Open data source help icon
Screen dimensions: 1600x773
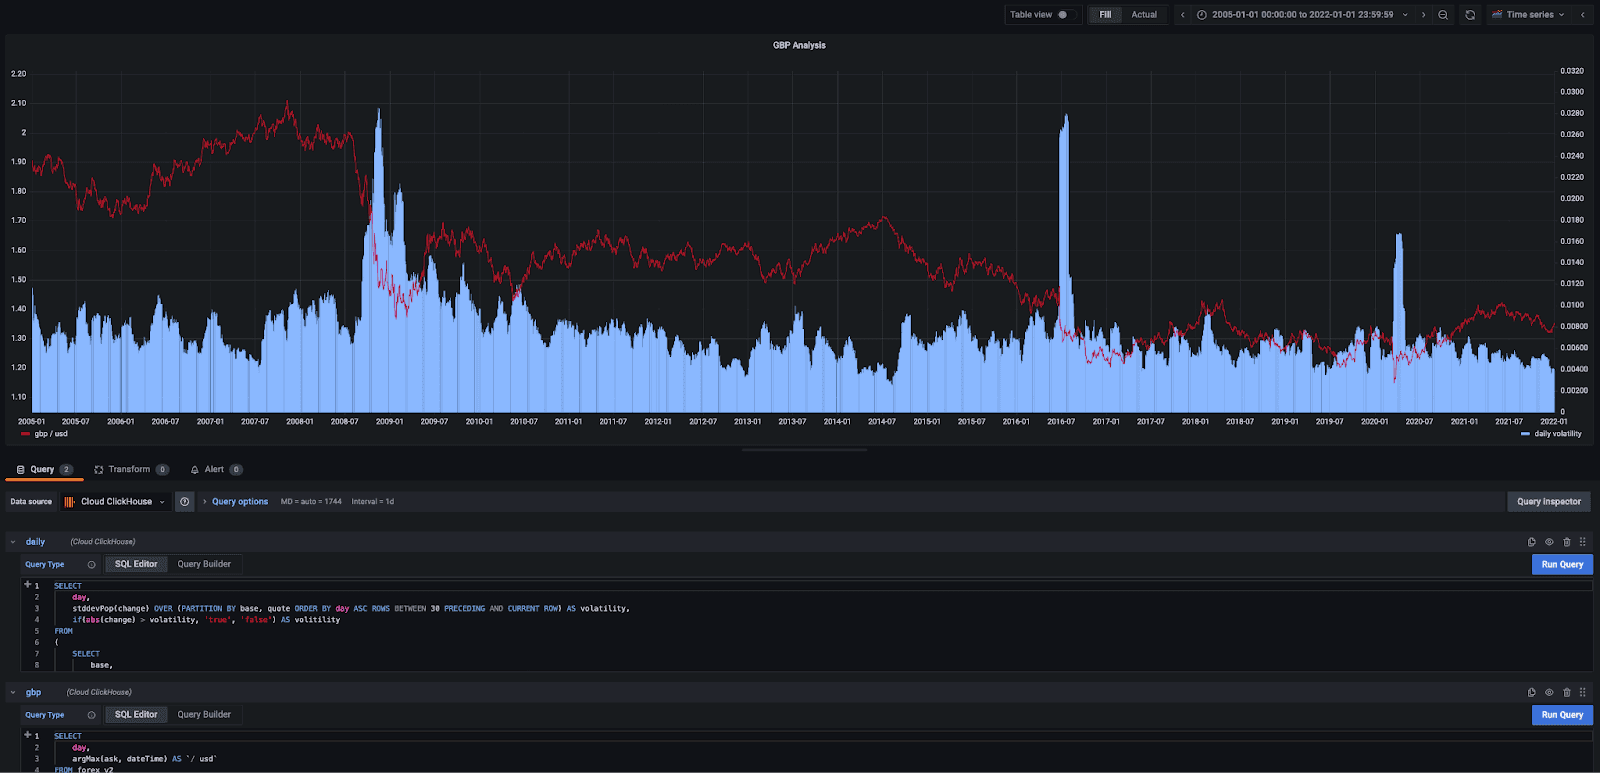coord(185,502)
